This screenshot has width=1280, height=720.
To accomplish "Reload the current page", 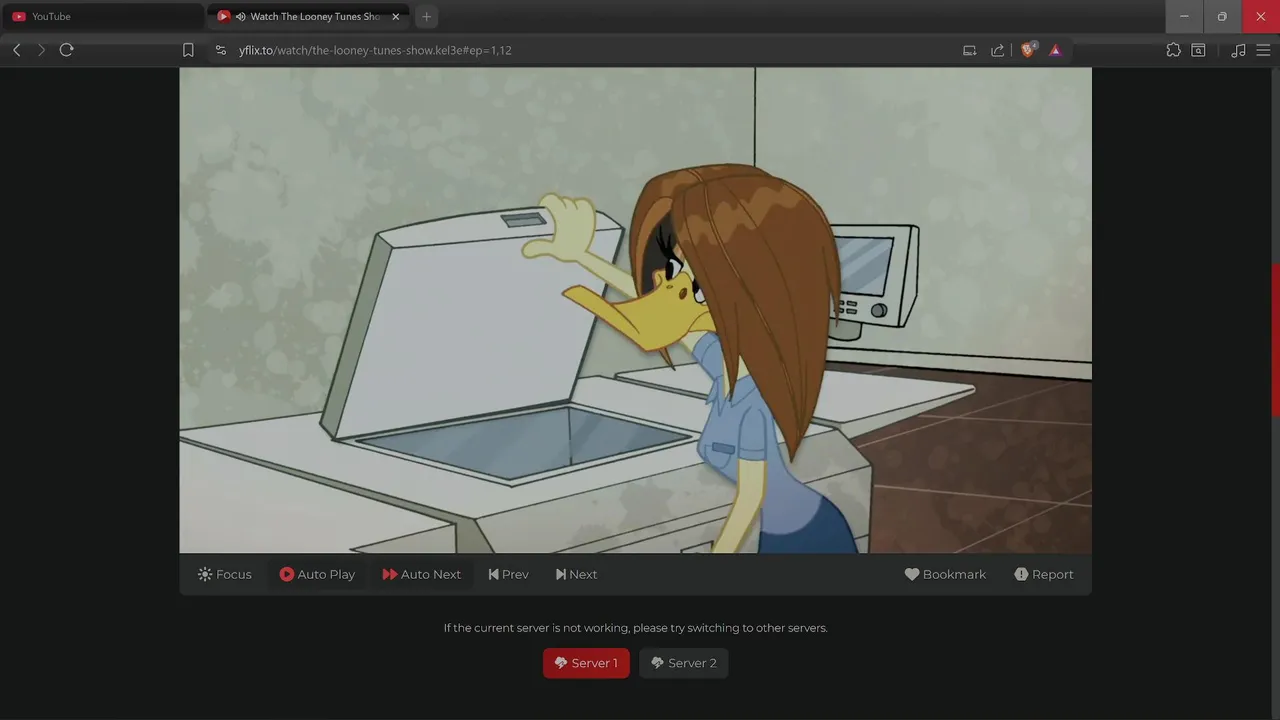I will (67, 50).
